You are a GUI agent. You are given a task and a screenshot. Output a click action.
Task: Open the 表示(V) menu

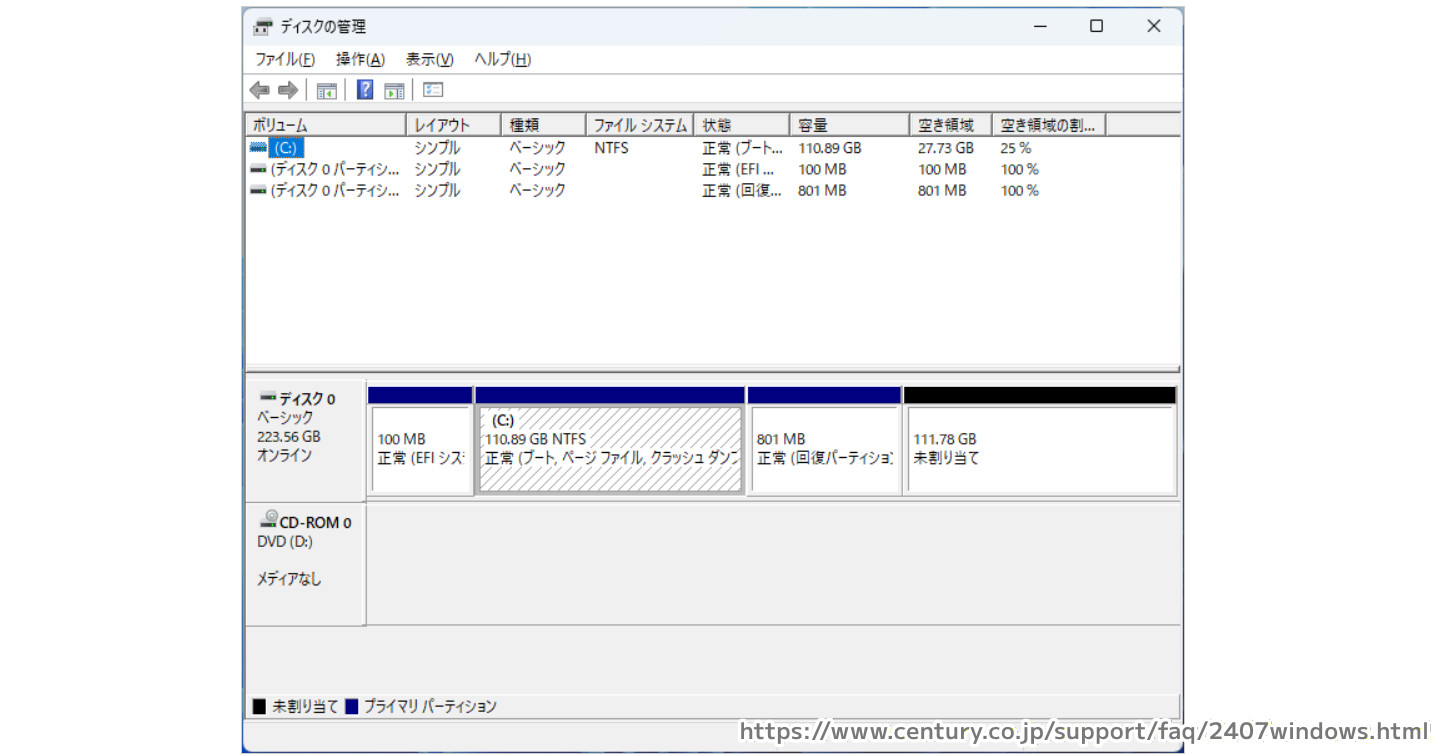coord(429,59)
